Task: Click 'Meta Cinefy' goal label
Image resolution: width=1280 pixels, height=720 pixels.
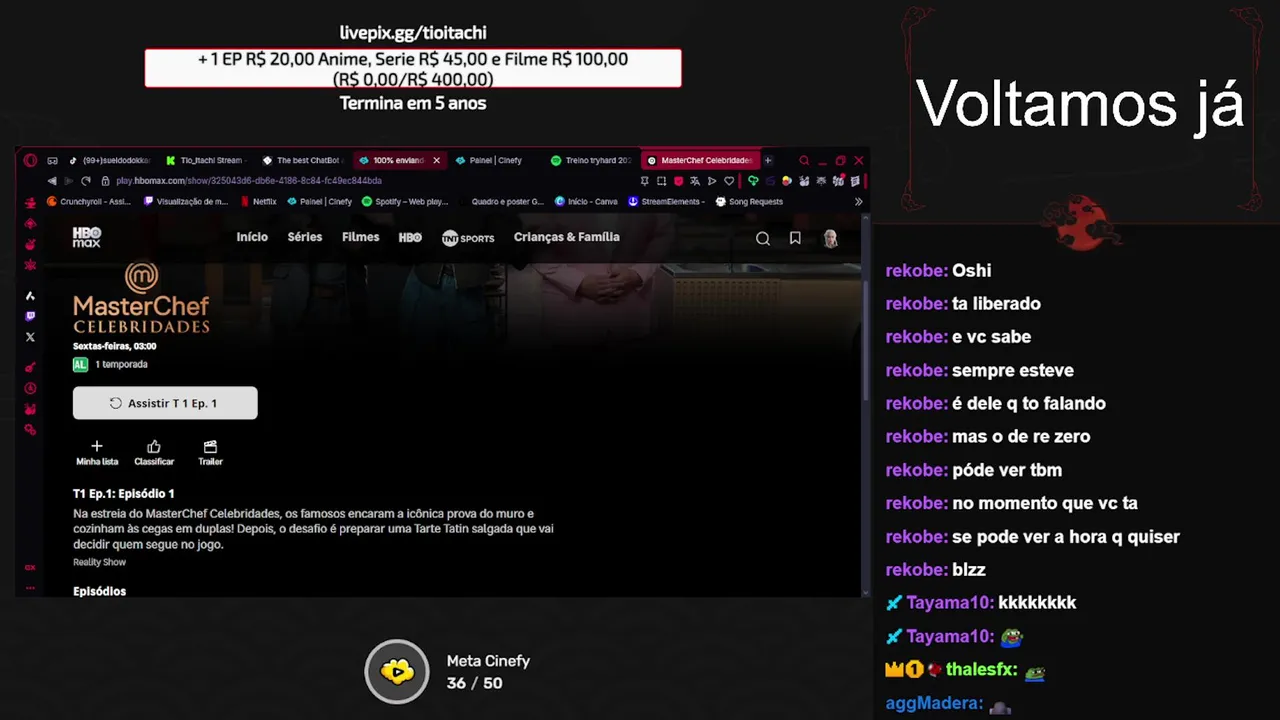Action: click(x=488, y=661)
